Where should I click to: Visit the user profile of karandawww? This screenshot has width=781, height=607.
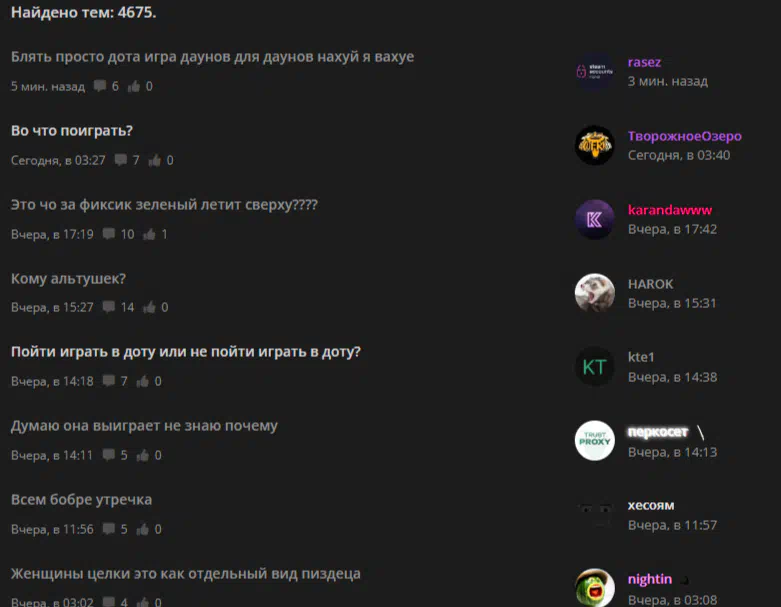coord(669,210)
